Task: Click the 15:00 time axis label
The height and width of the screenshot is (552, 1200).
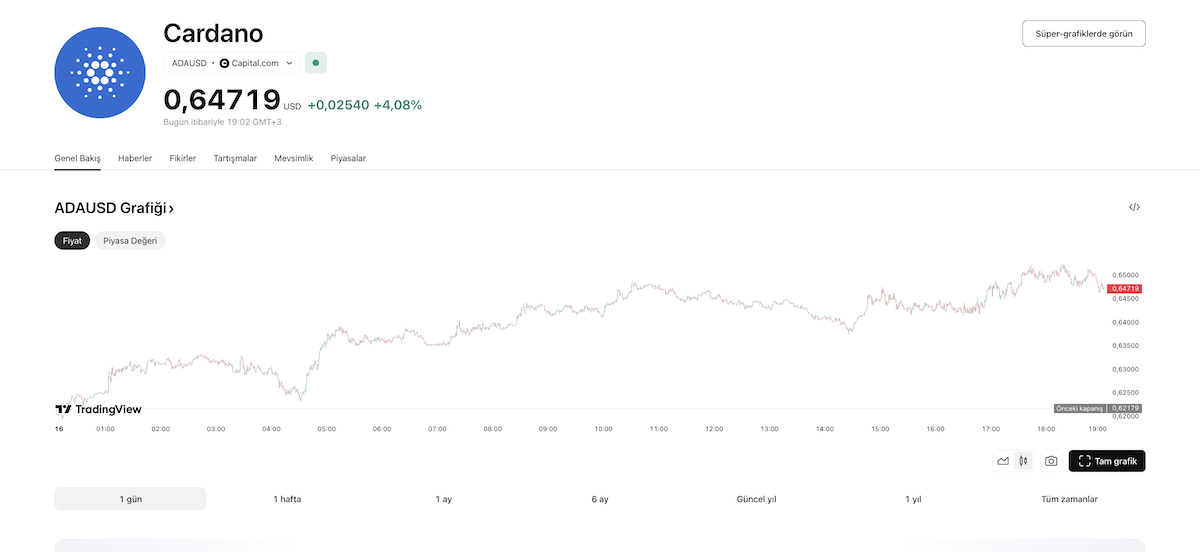Action: coord(880,429)
